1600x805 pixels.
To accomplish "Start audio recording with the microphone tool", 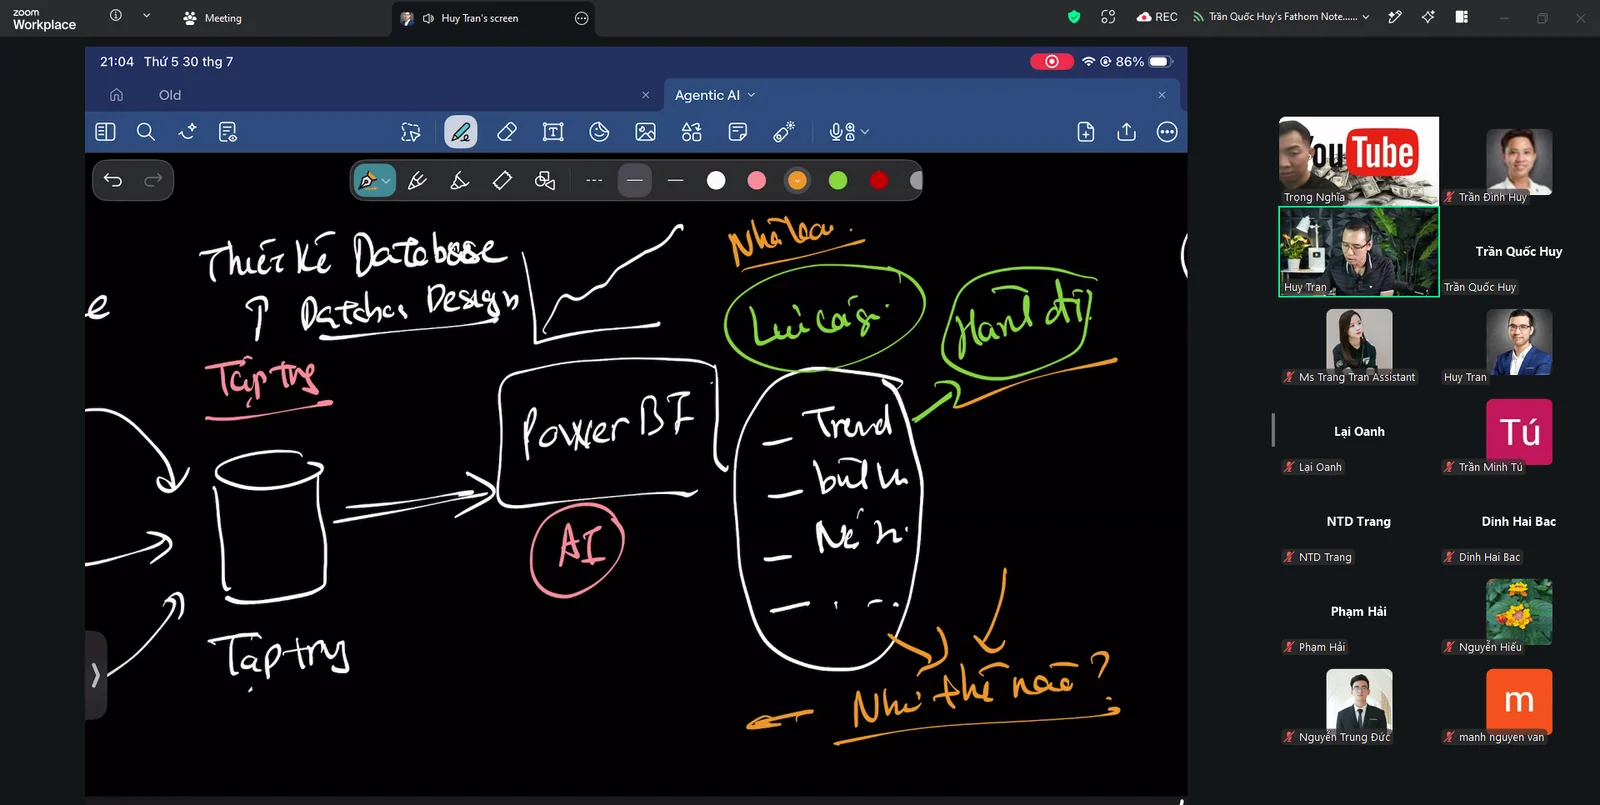I will click(x=842, y=132).
